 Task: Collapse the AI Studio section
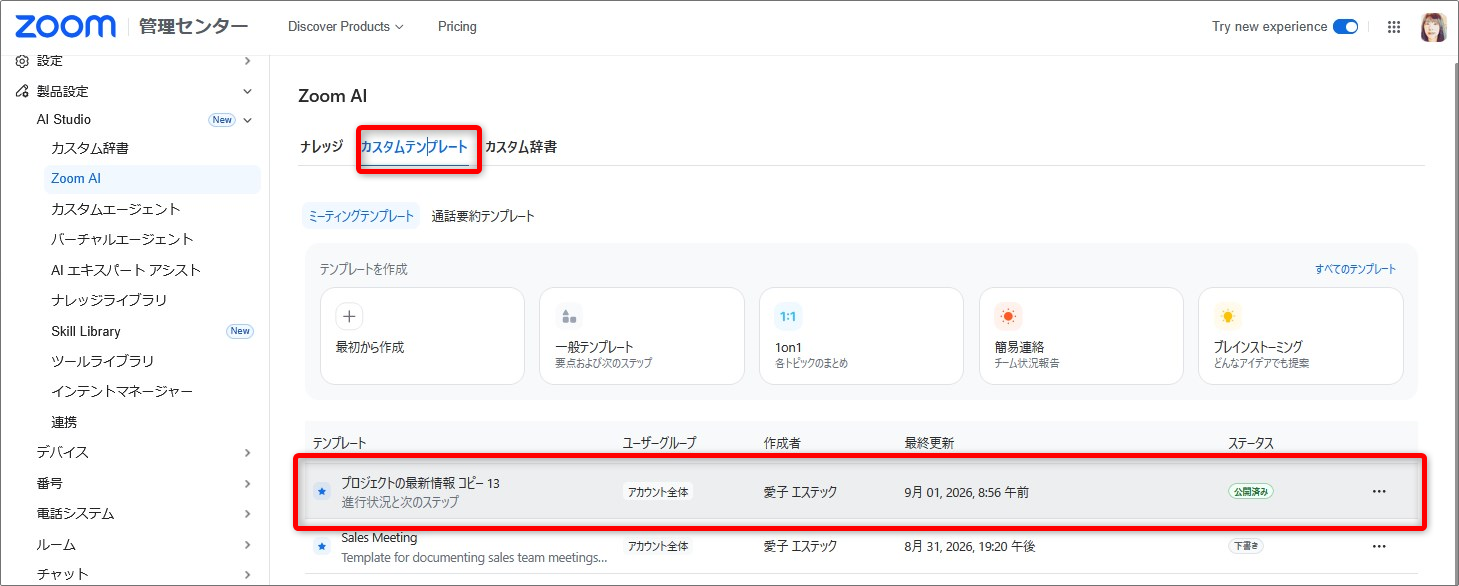(247, 120)
